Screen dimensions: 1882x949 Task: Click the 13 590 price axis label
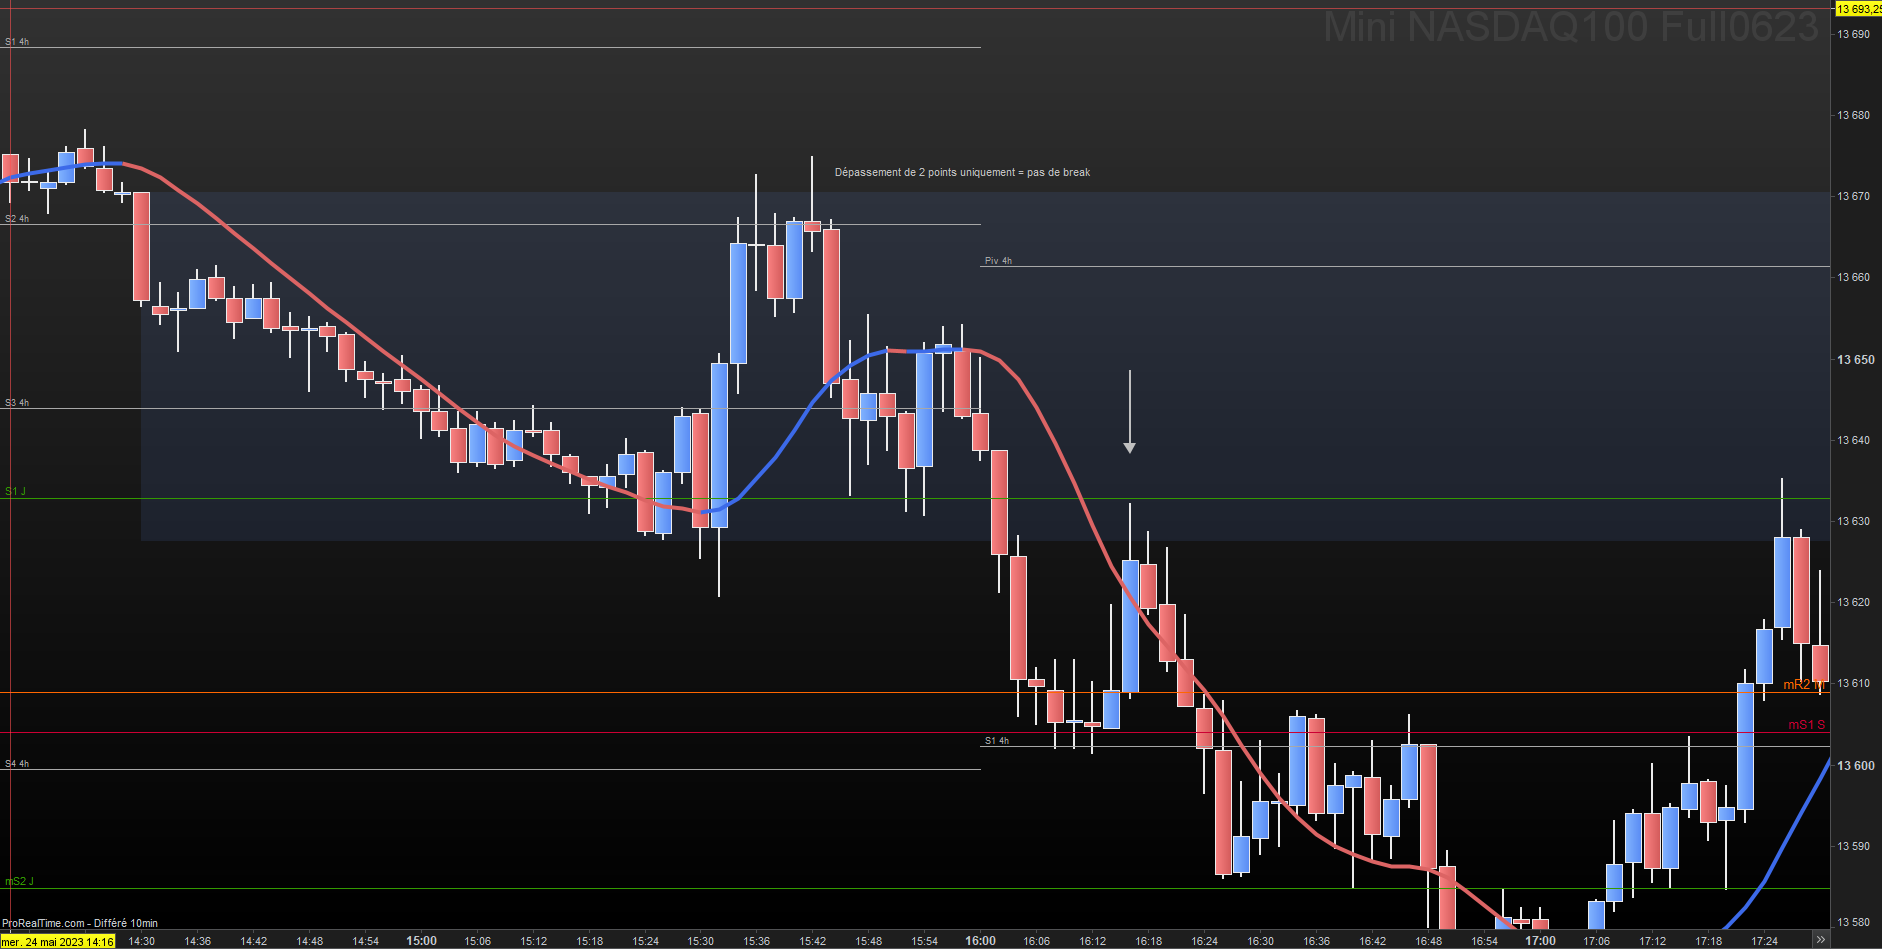[x=1853, y=846]
